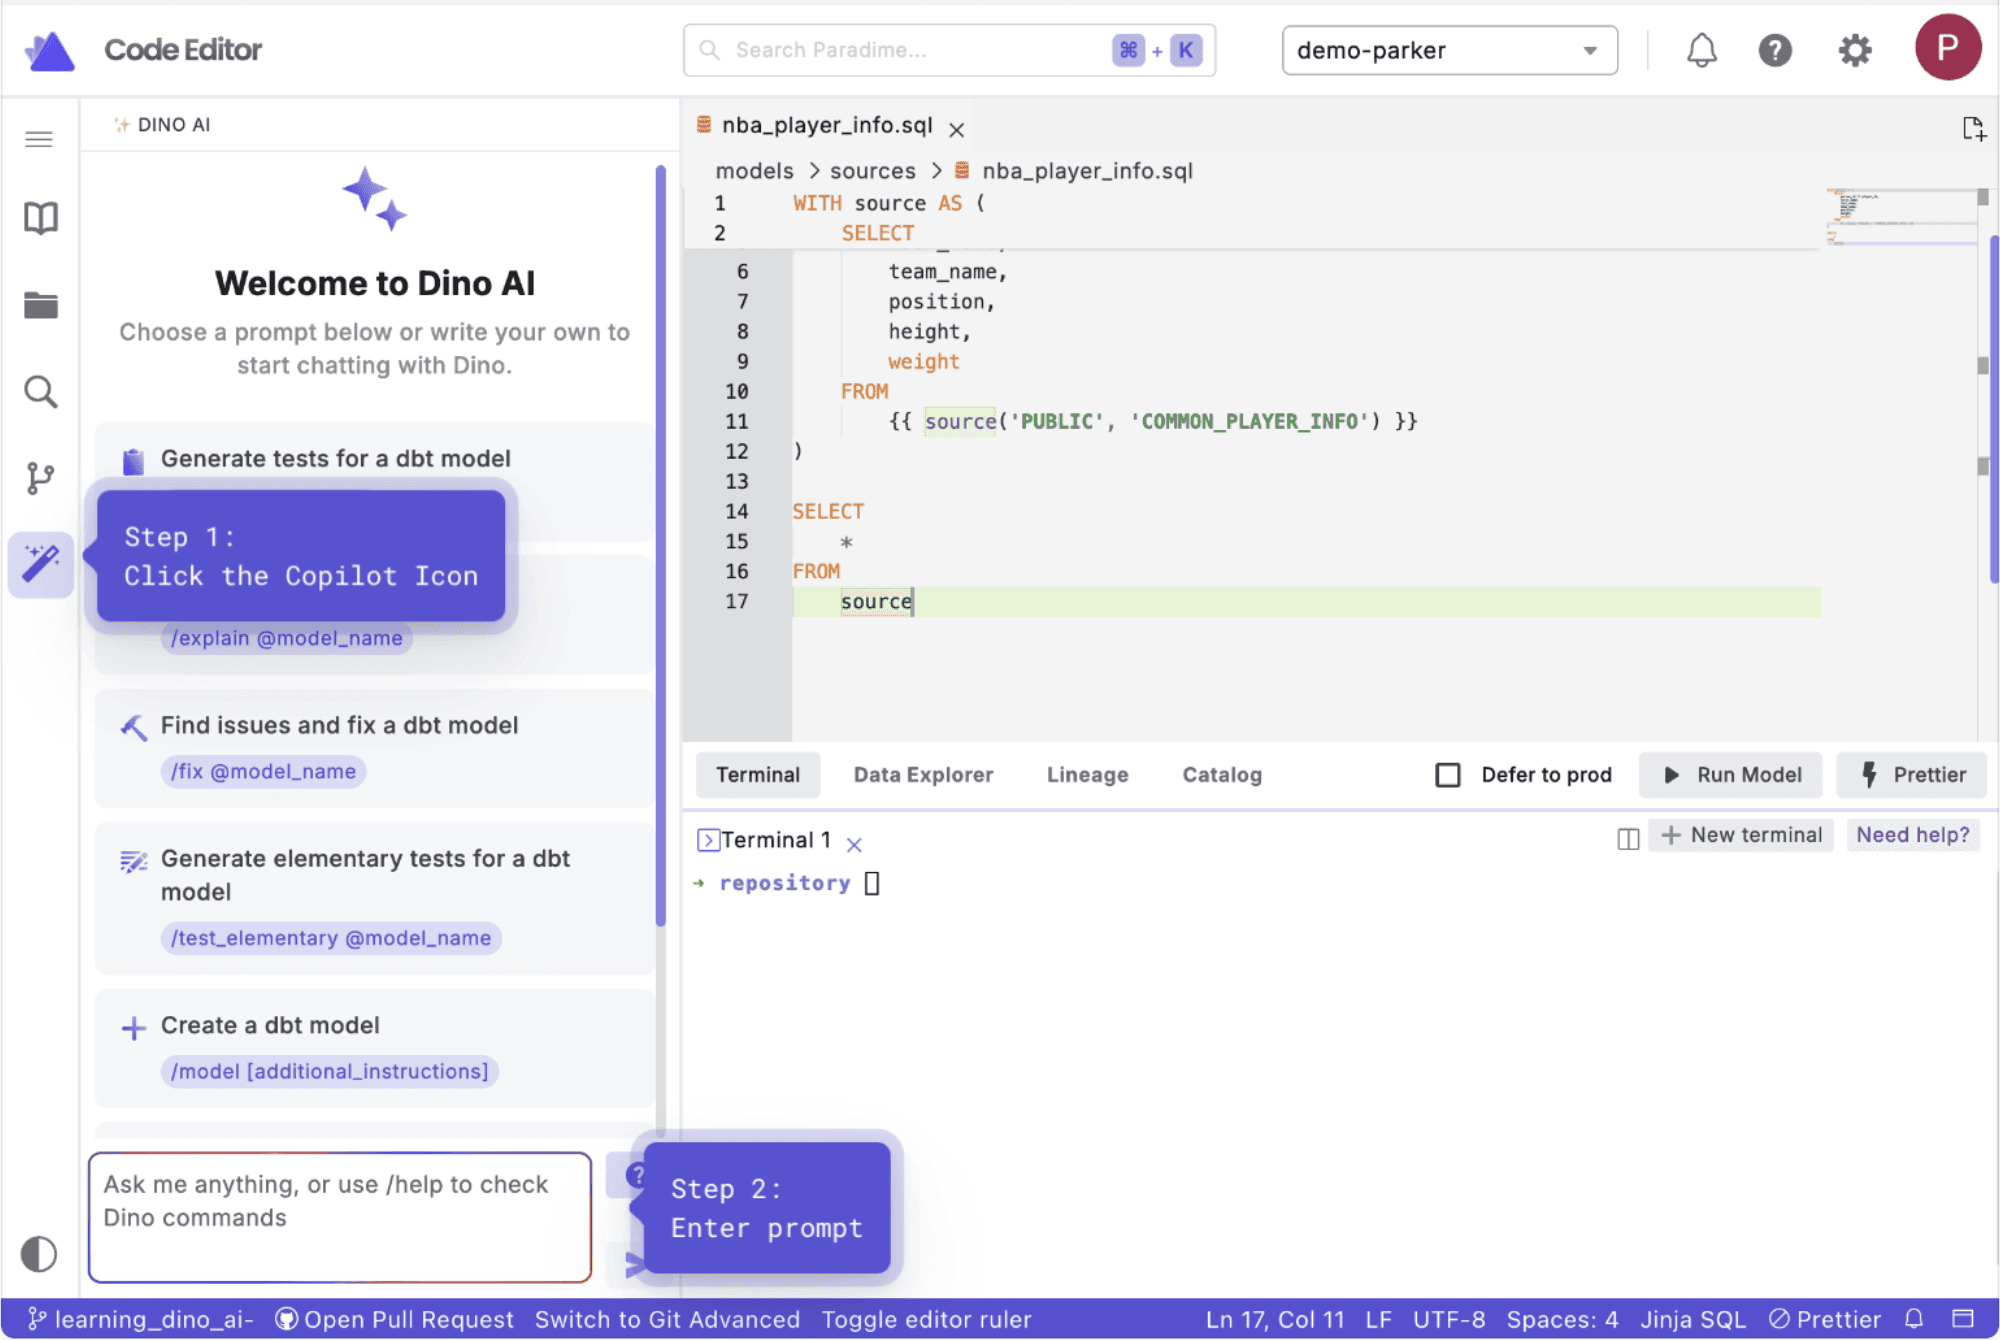
Task: Enable Defer to prod checkbox
Action: [1447, 775]
